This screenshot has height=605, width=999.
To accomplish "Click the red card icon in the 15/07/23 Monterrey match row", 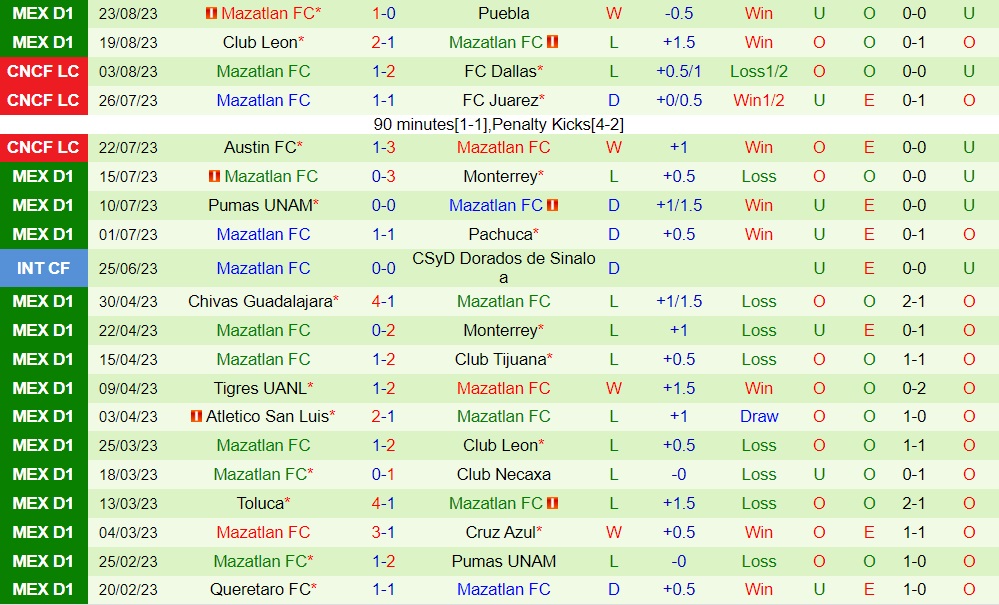I will click(214, 177).
